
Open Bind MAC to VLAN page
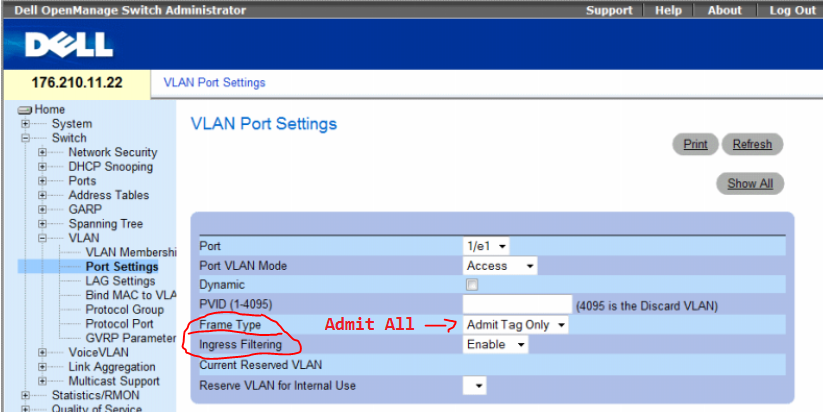coord(130,295)
